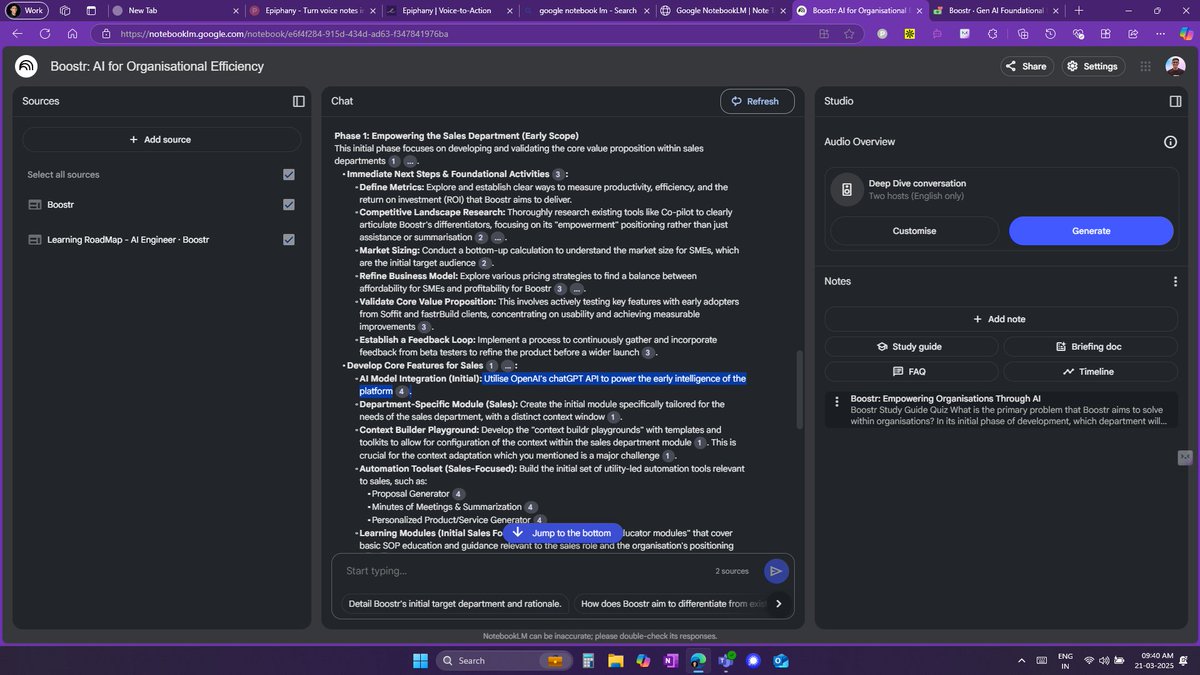1200x675 pixels.
Task: Select the Learning RoadMap source row
Action: tap(160, 240)
